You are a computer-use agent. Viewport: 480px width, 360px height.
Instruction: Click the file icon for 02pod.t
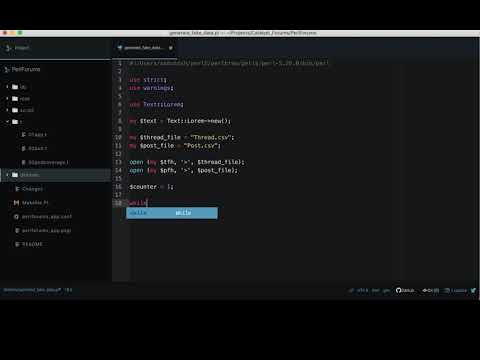(x=23, y=148)
